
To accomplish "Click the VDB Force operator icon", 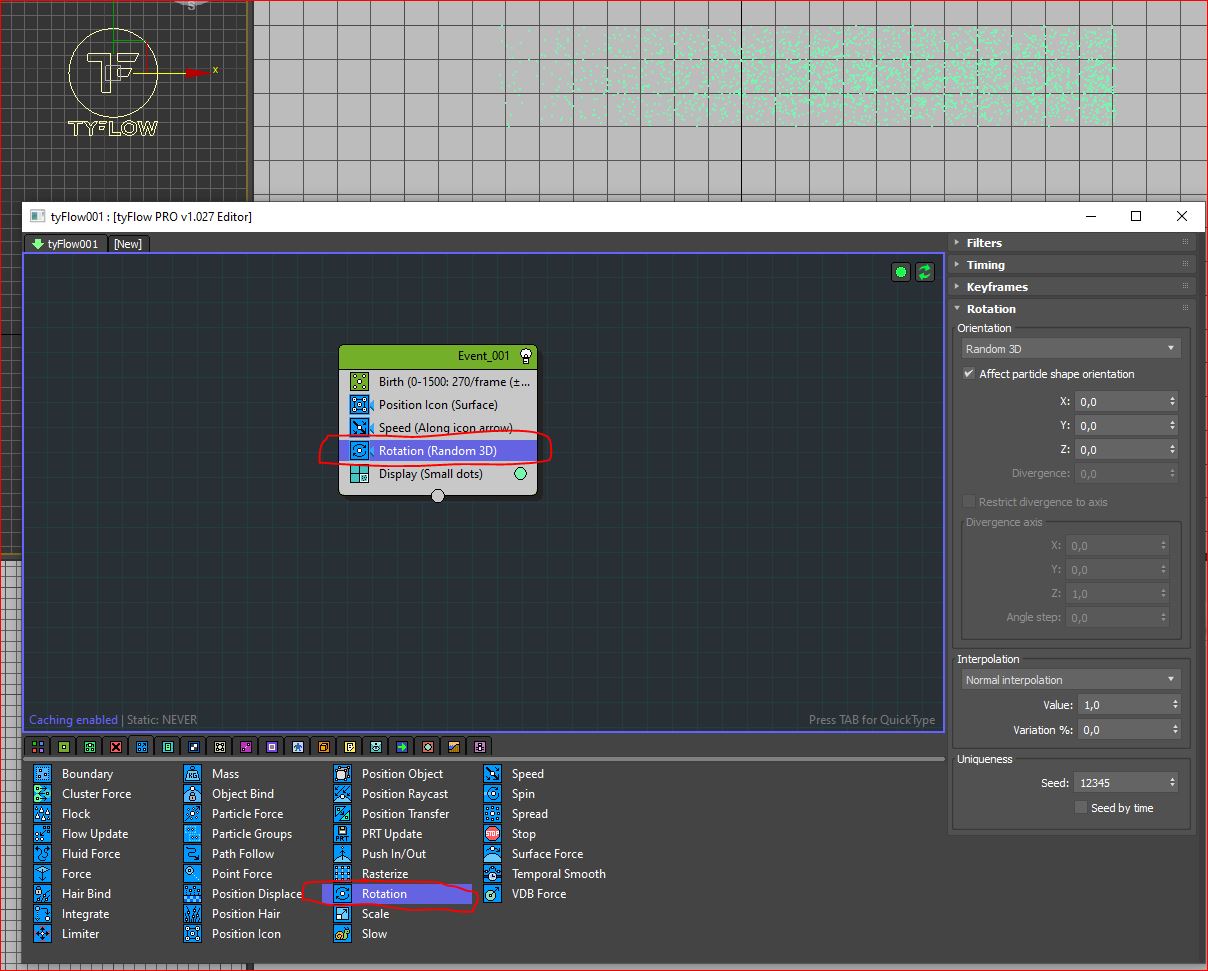I will (493, 894).
